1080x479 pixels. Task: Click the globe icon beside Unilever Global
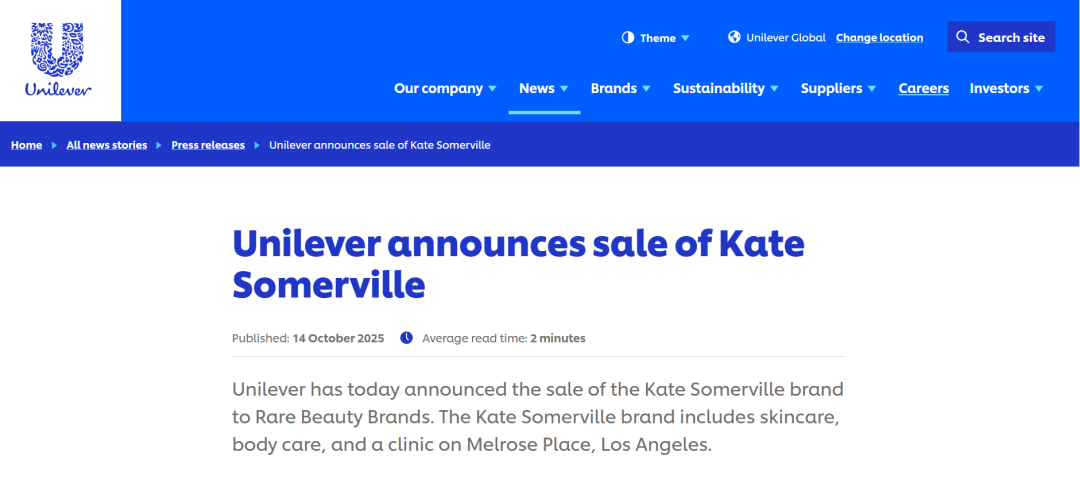point(734,38)
